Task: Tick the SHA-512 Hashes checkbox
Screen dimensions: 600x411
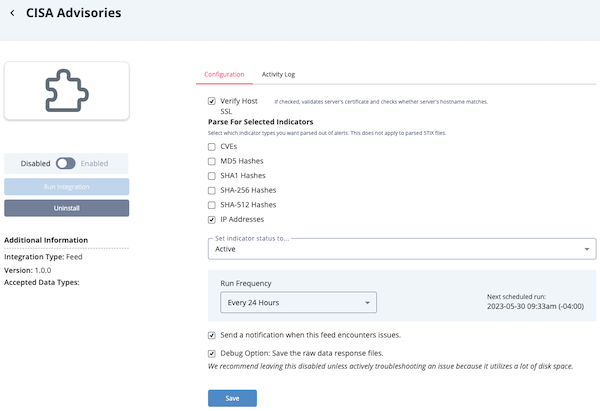Action: pyautogui.click(x=212, y=205)
